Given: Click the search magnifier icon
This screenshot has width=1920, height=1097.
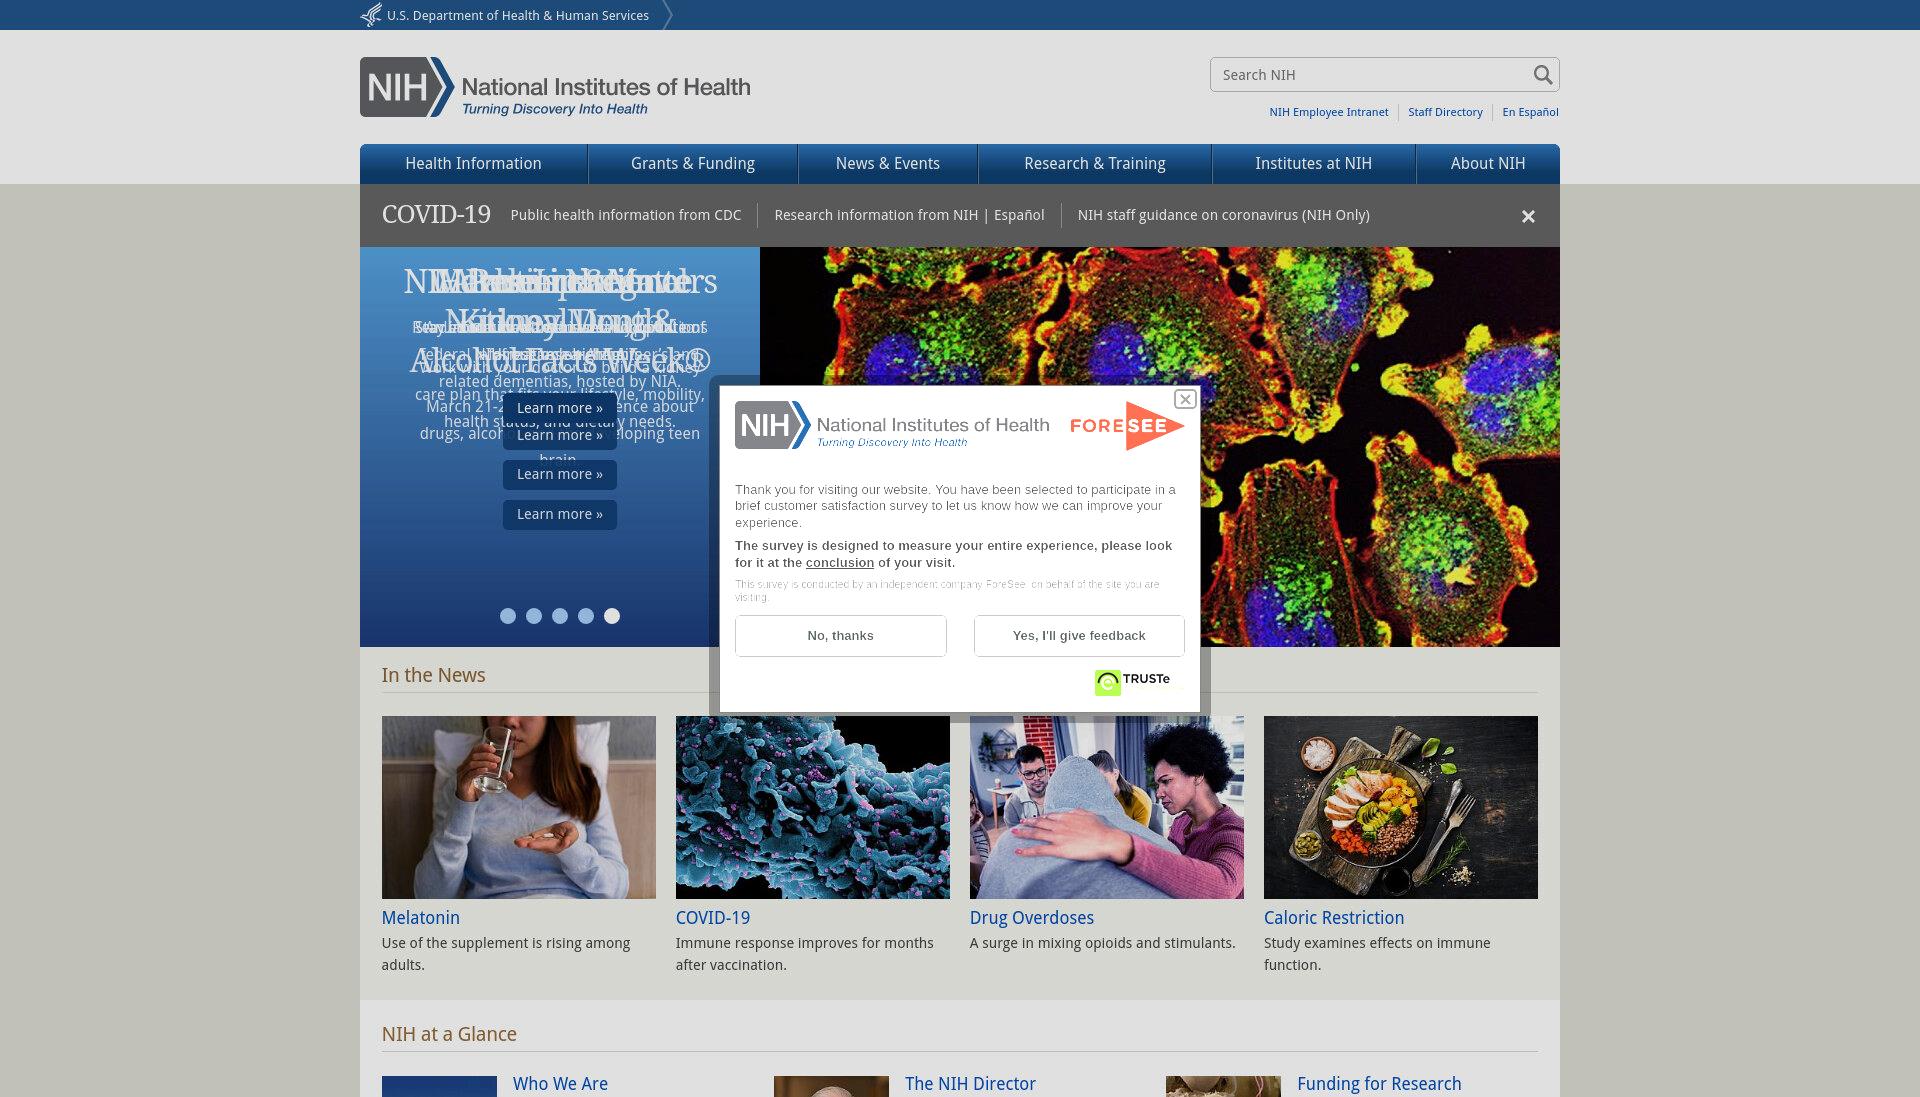Looking at the screenshot, I should [1543, 75].
